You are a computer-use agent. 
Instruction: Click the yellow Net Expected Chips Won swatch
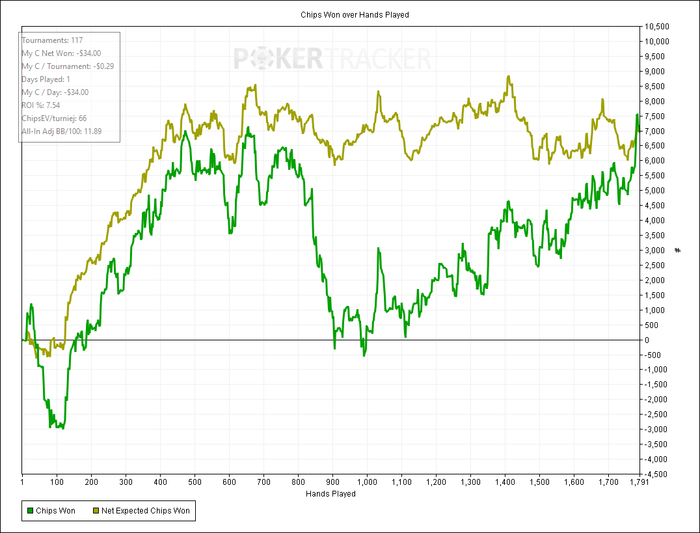point(96,511)
